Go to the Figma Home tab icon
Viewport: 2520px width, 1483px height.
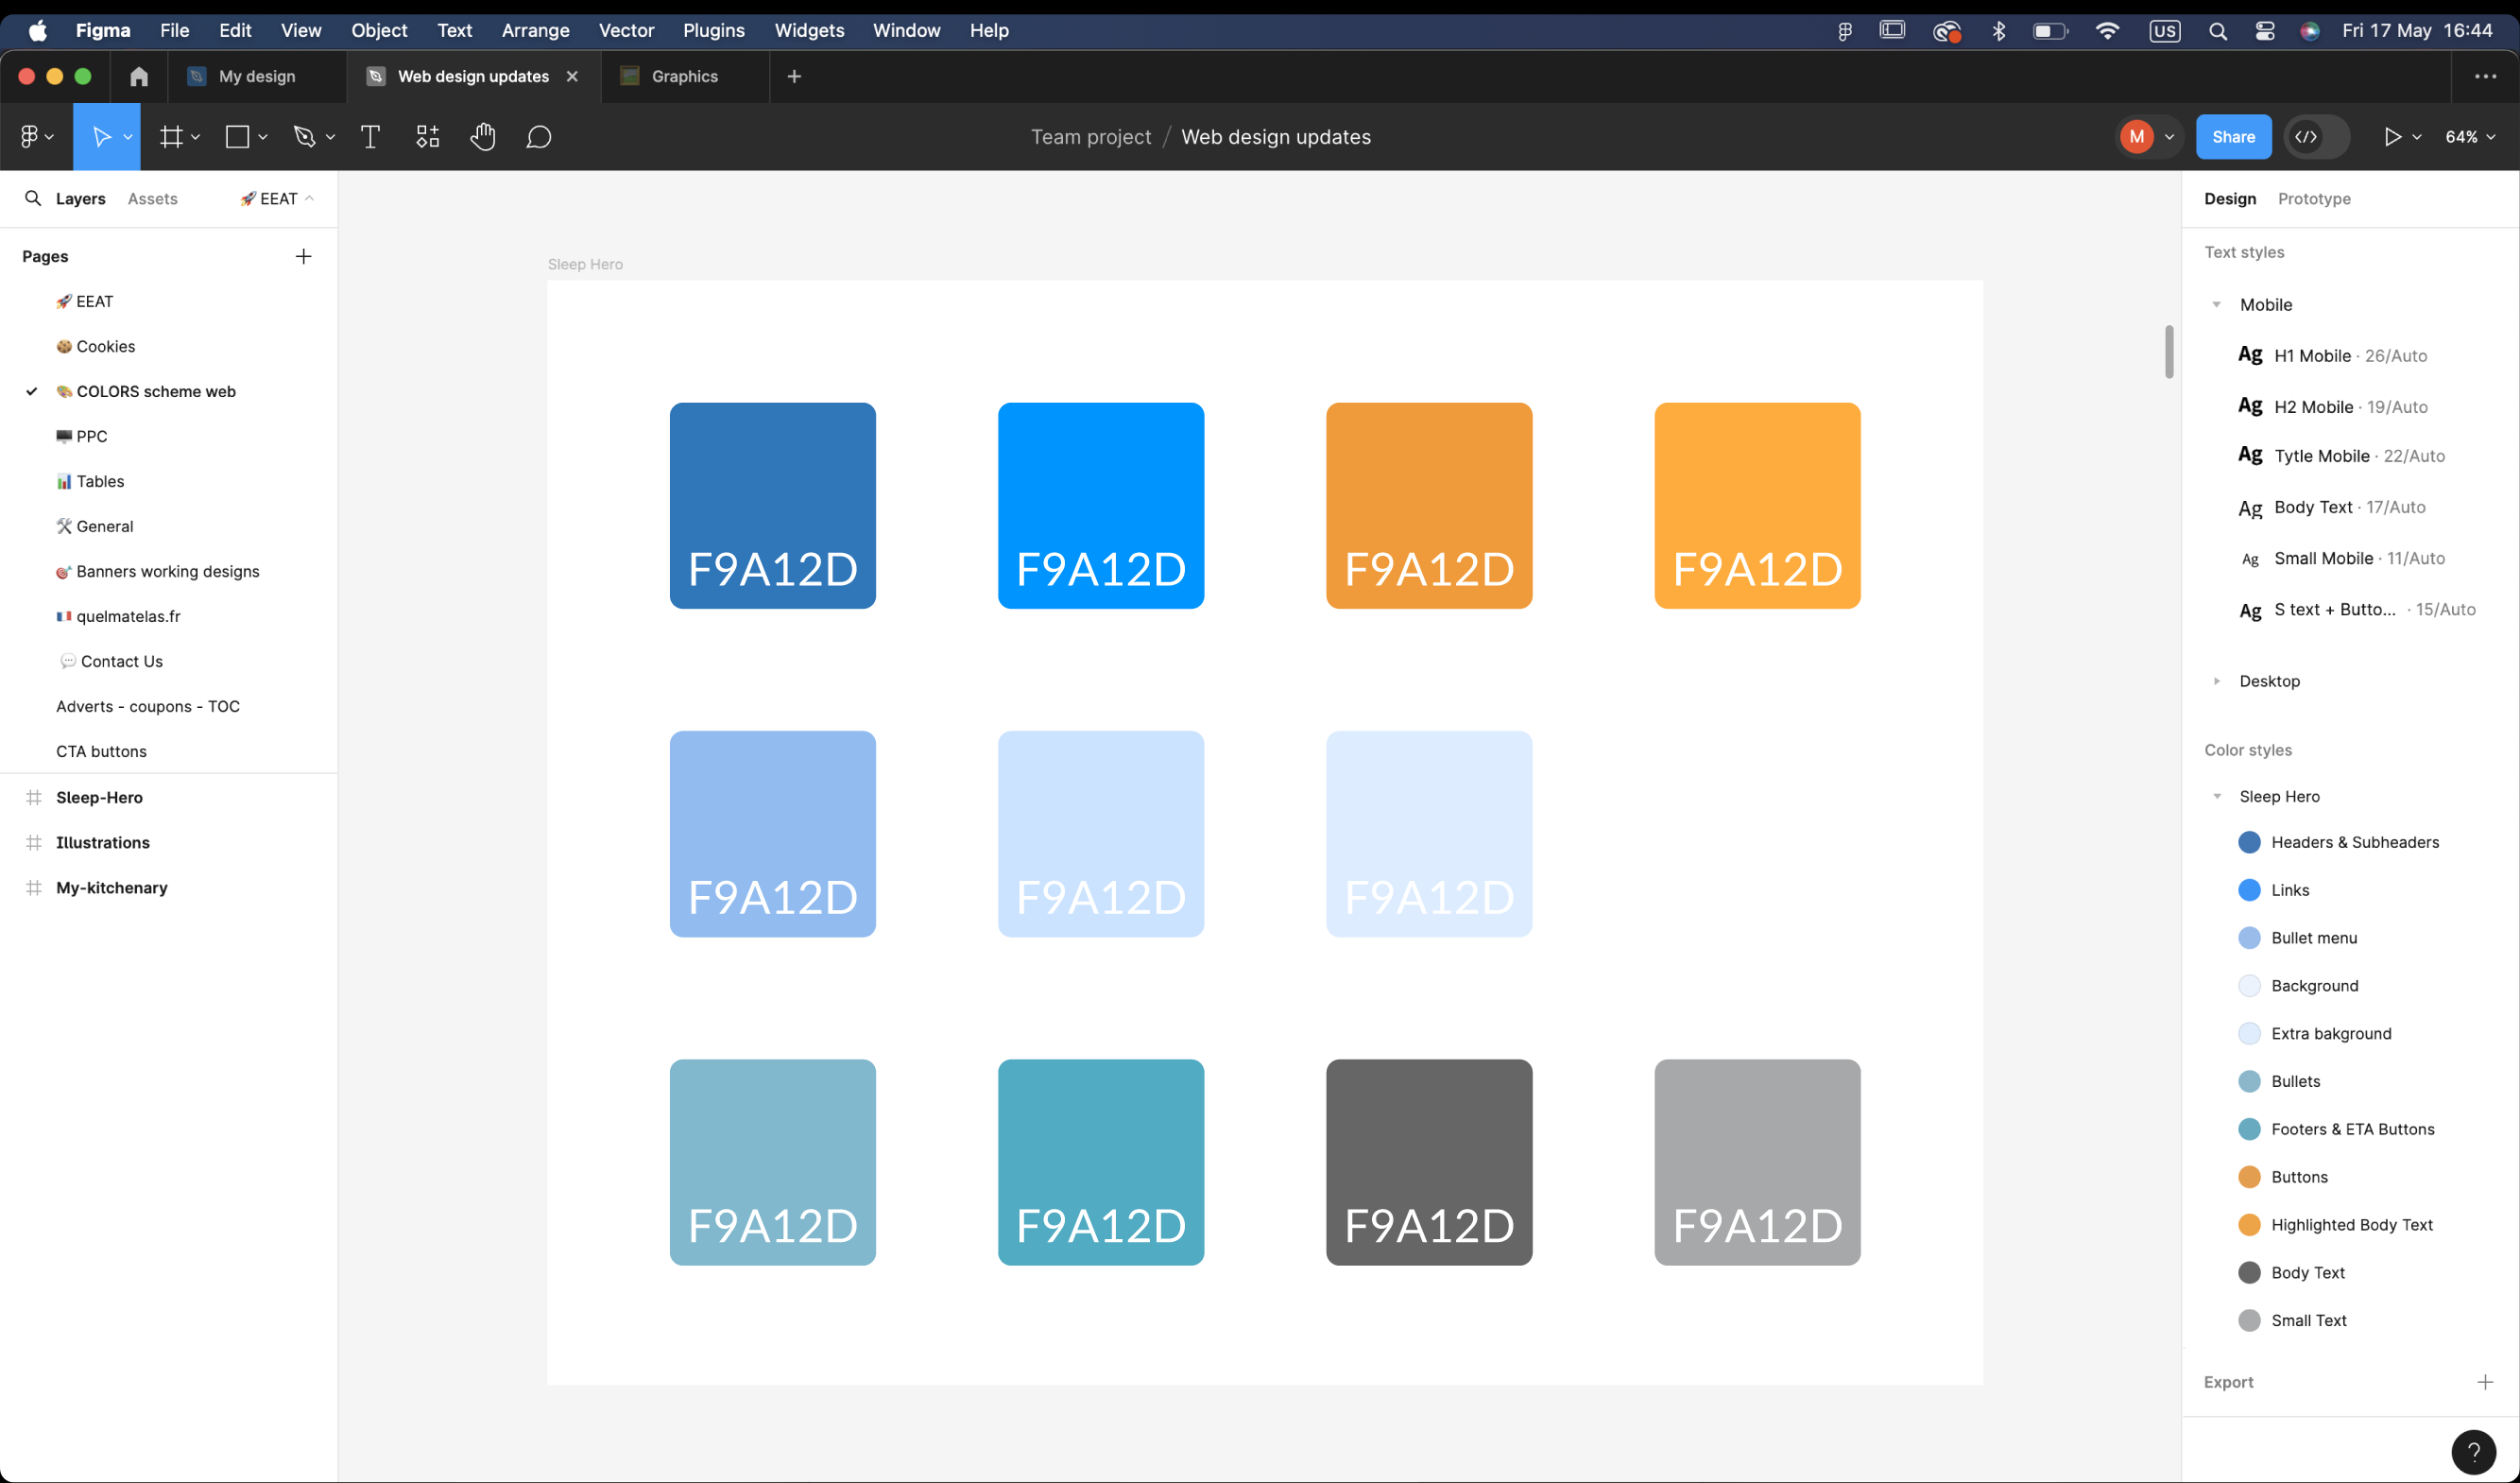point(139,76)
